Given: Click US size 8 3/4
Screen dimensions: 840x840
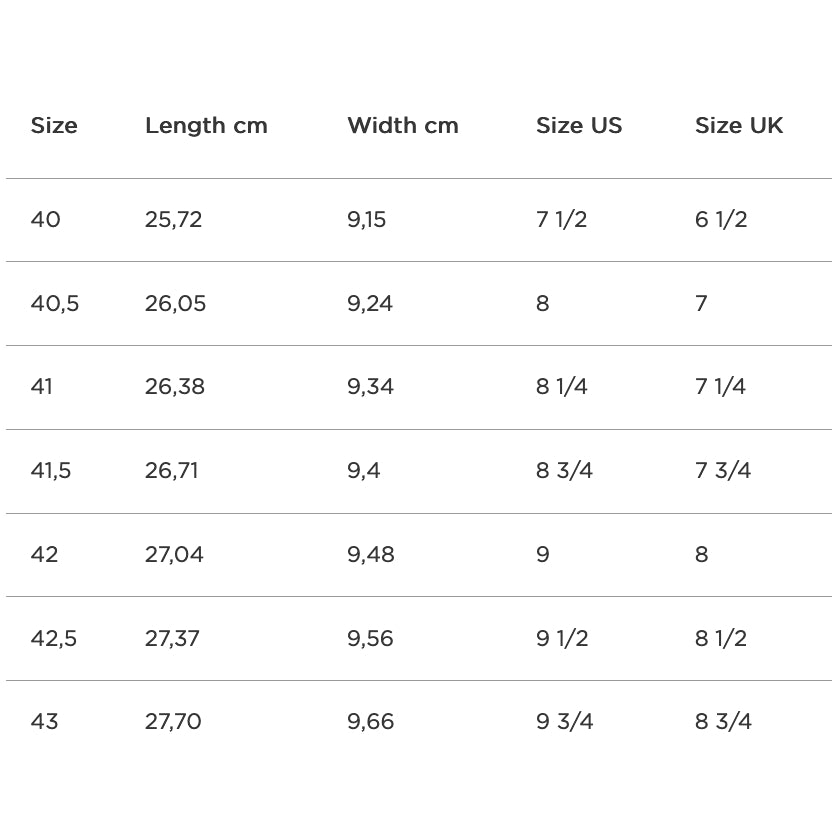Looking at the screenshot, I should point(564,471).
